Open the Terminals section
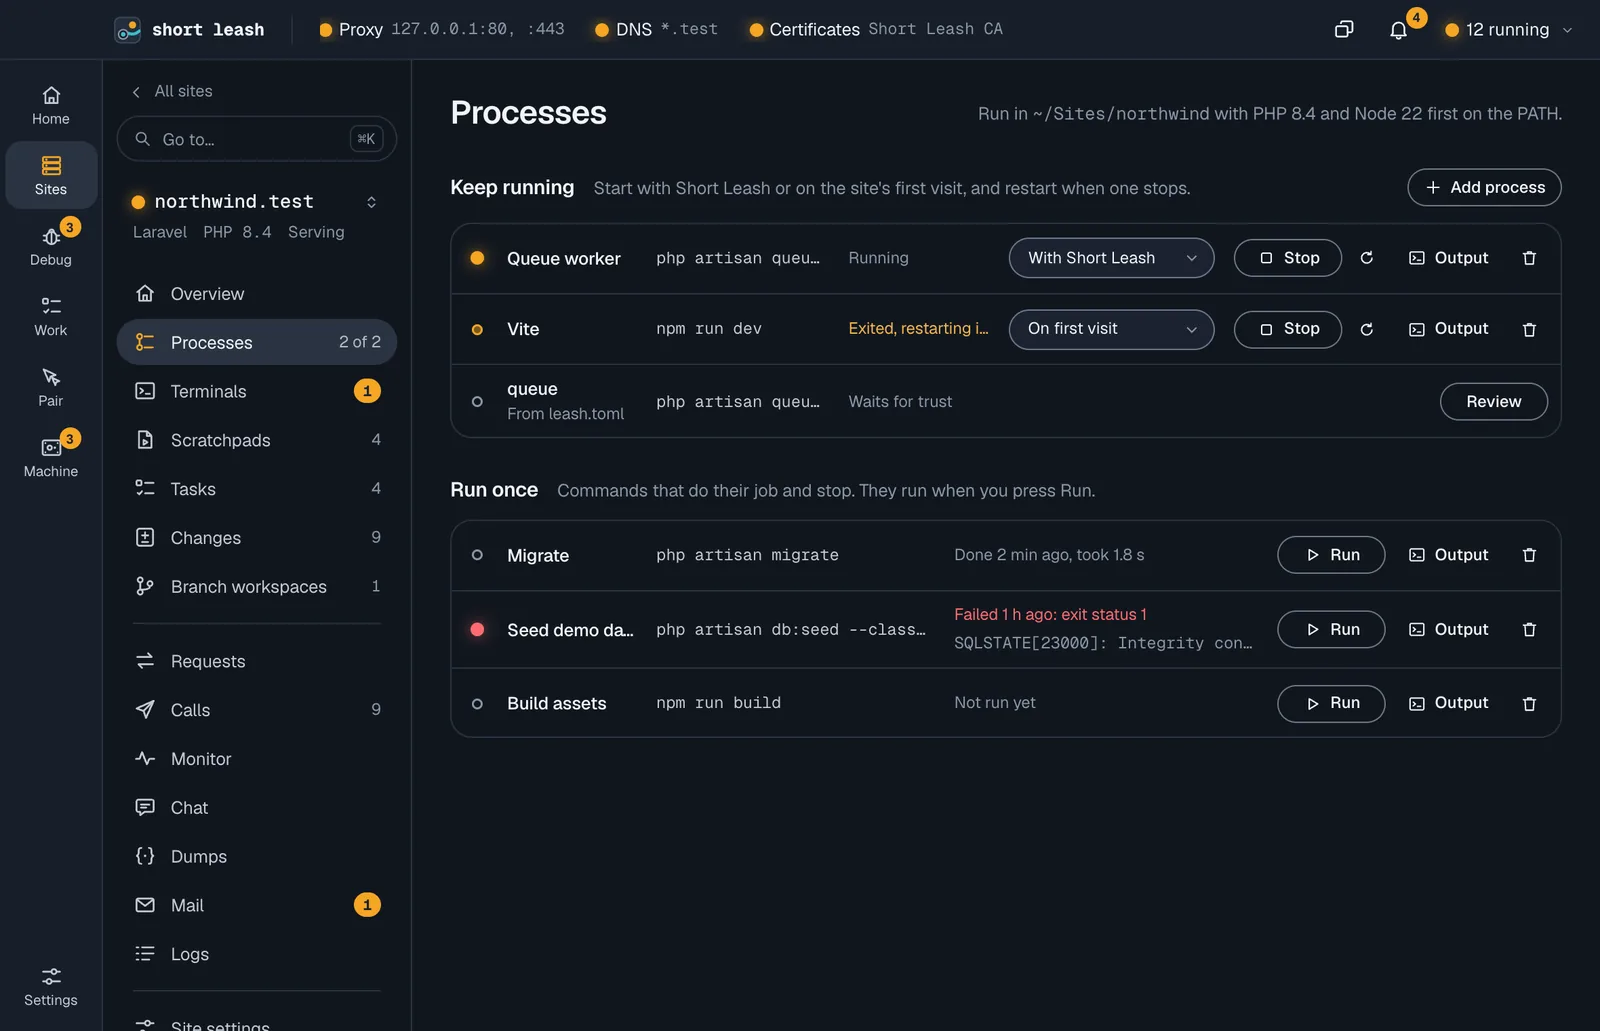Image resolution: width=1600 pixels, height=1031 pixels. click(x=257, y=391)
